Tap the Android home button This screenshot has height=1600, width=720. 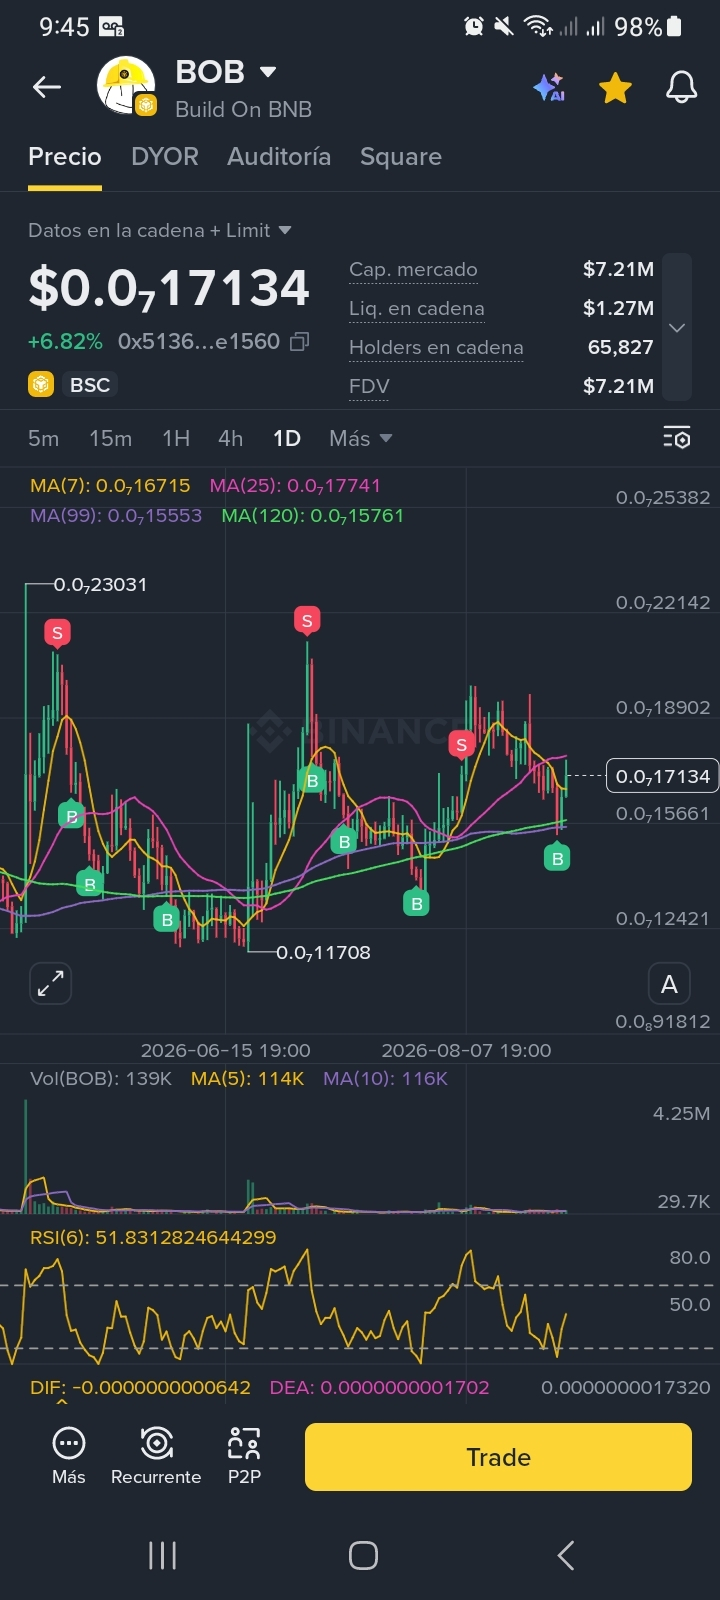click(x=363, y=1555)
